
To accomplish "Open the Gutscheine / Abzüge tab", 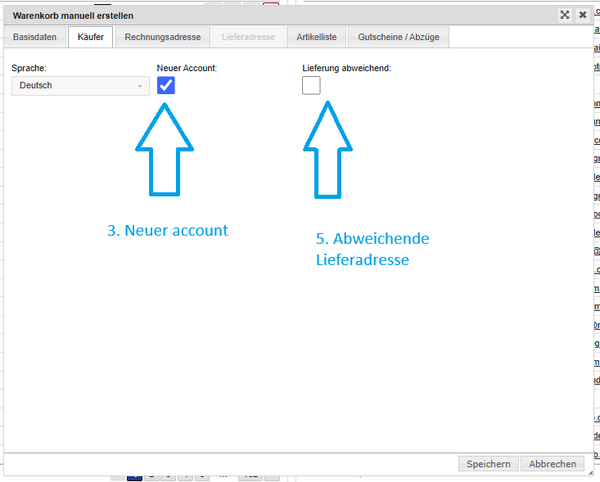I will tap(398, 37).
